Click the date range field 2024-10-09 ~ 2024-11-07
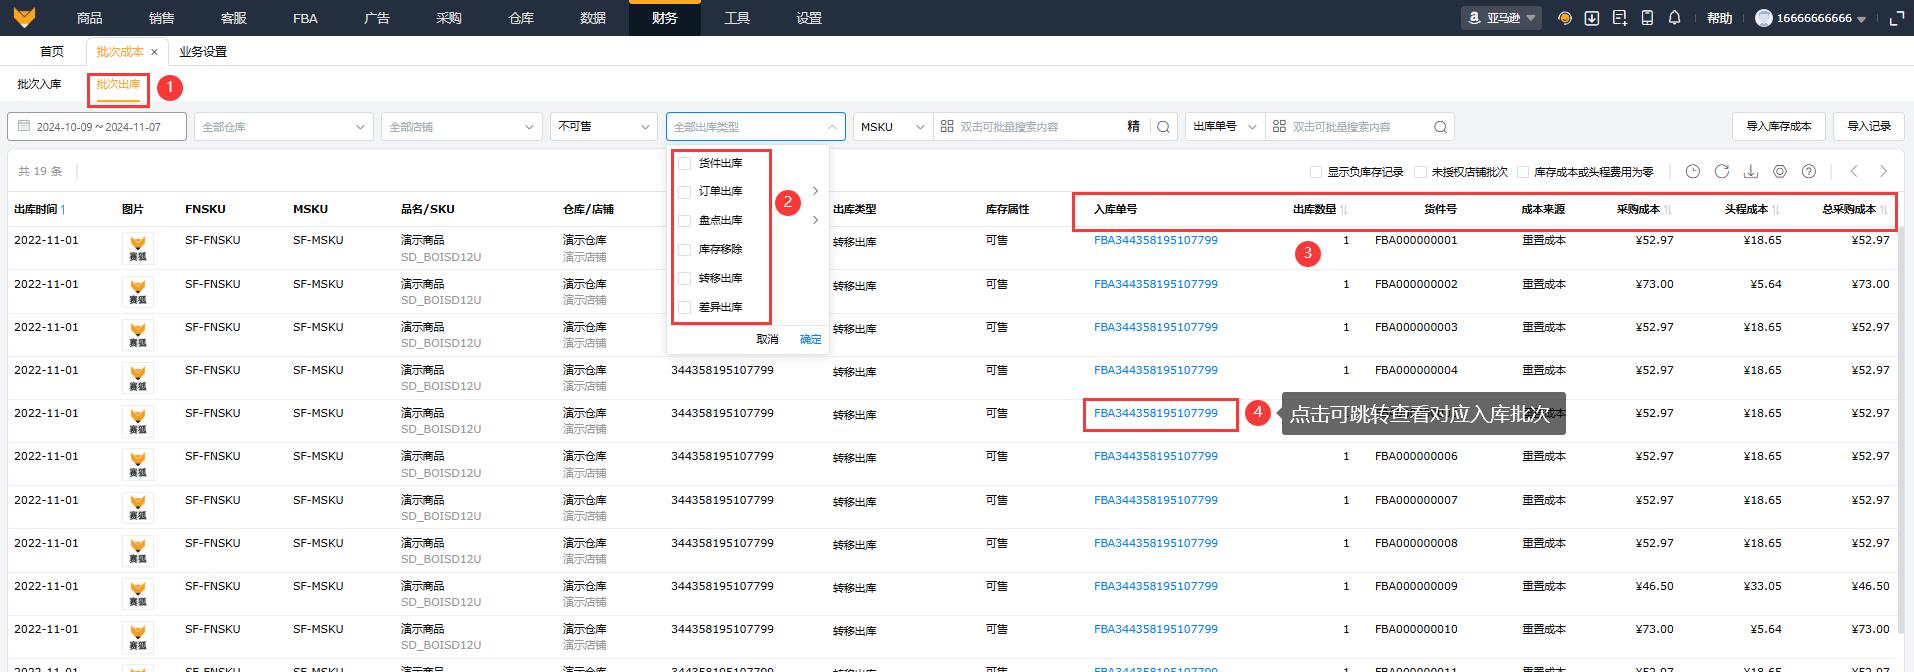The height and width of the screenshot is (672, 1914). pyautogui.click(x=97, y=127)
